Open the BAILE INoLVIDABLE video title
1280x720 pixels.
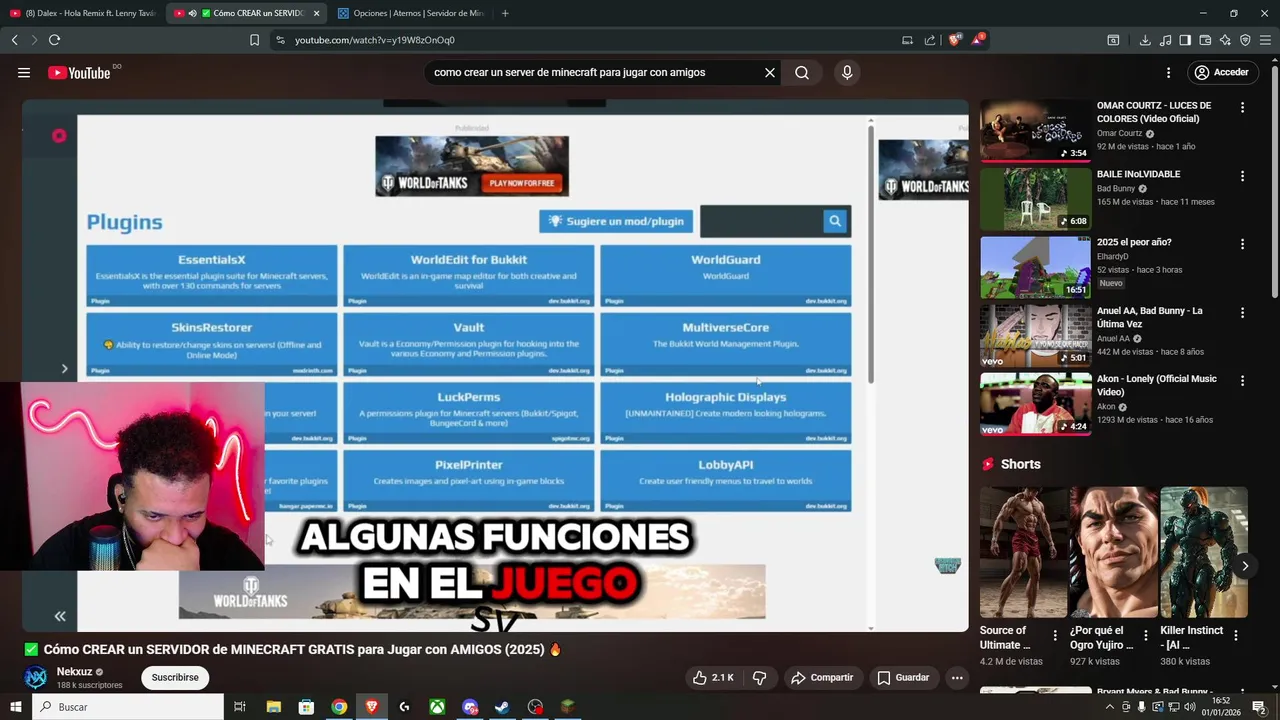[x=1138, y=174]
